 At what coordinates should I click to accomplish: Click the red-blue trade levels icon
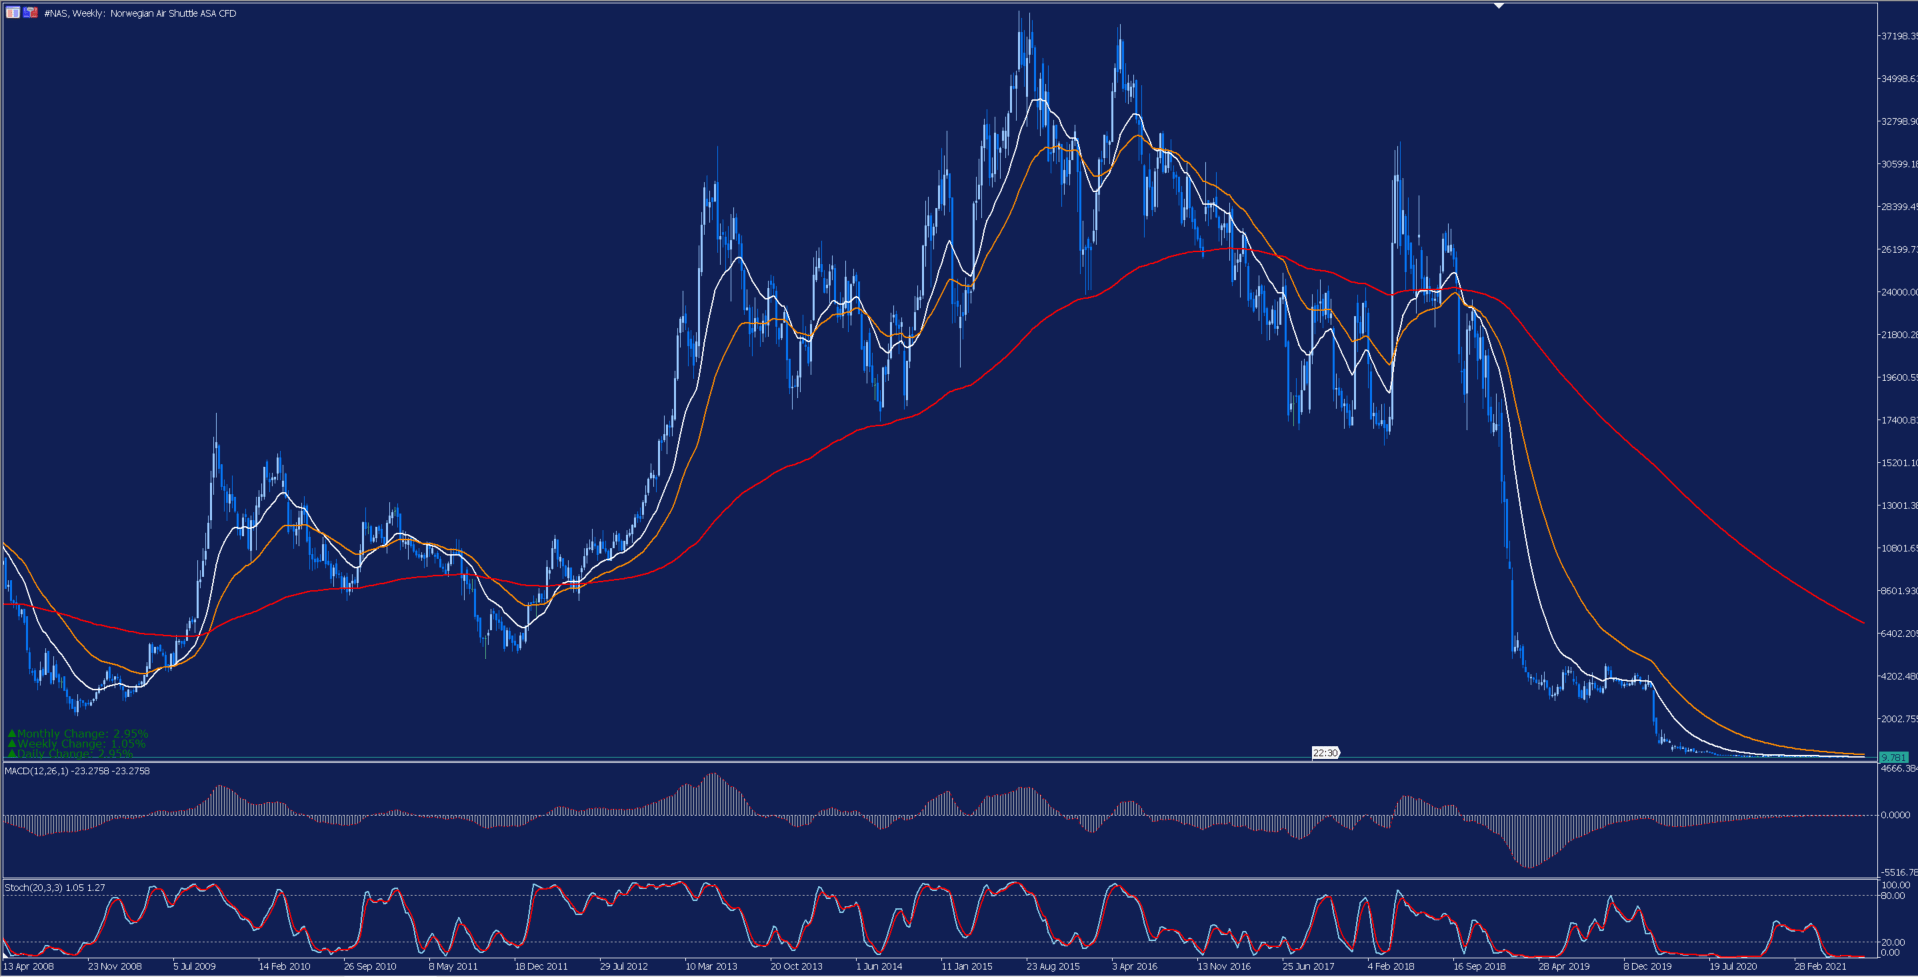click(x=31, y=13)
